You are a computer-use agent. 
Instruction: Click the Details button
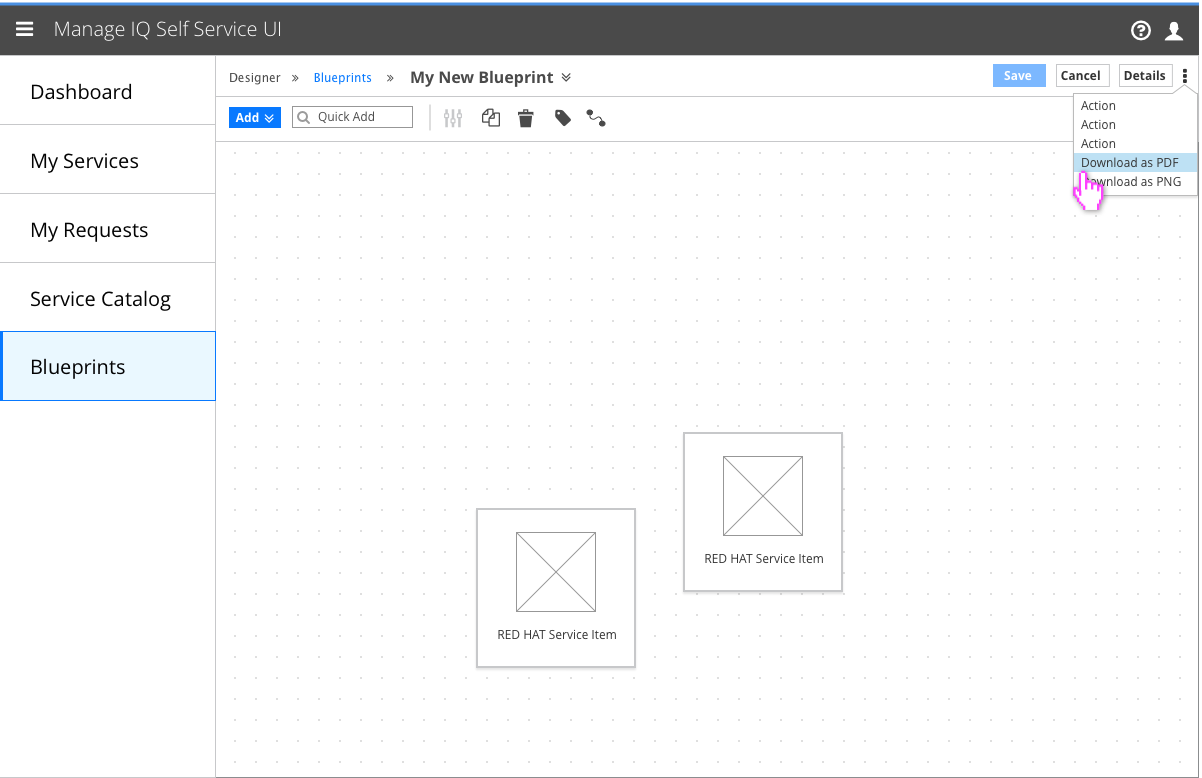coord(1144,75)
